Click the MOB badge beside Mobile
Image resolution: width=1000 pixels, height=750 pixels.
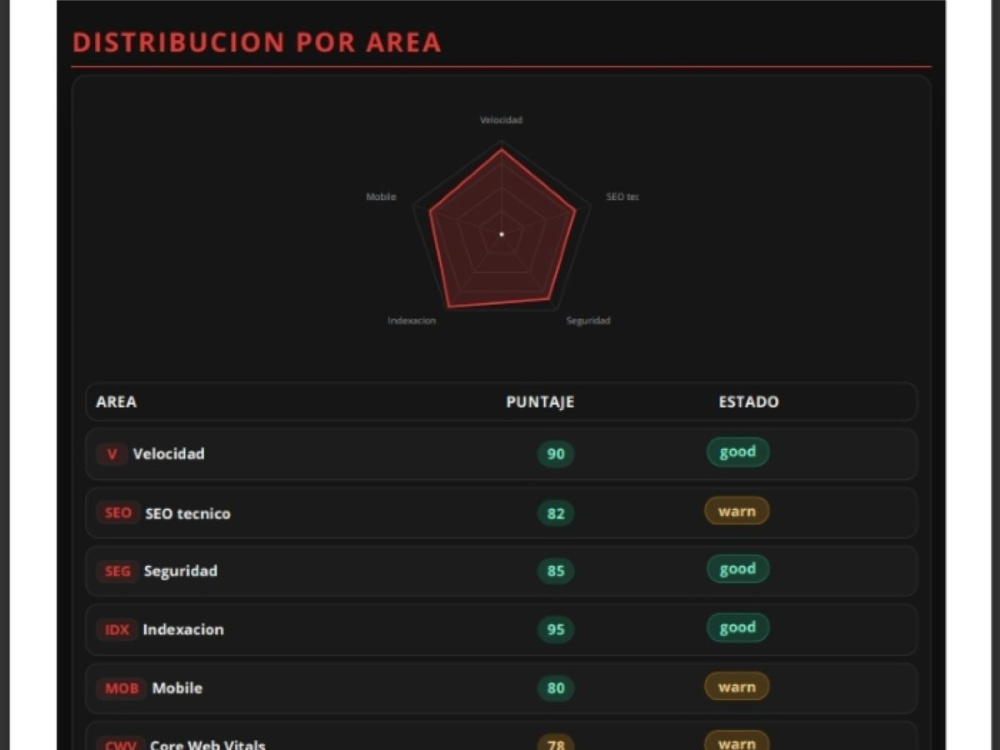coord(121,688)
